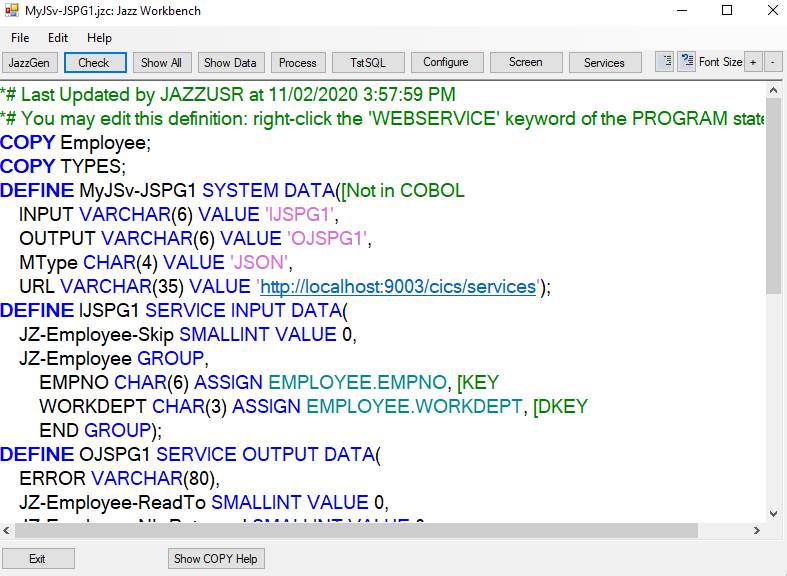Image resolution: width=787 pixels, height=576 pixels.
Task: Click the TstSQL button
Action: pos(368,63)
